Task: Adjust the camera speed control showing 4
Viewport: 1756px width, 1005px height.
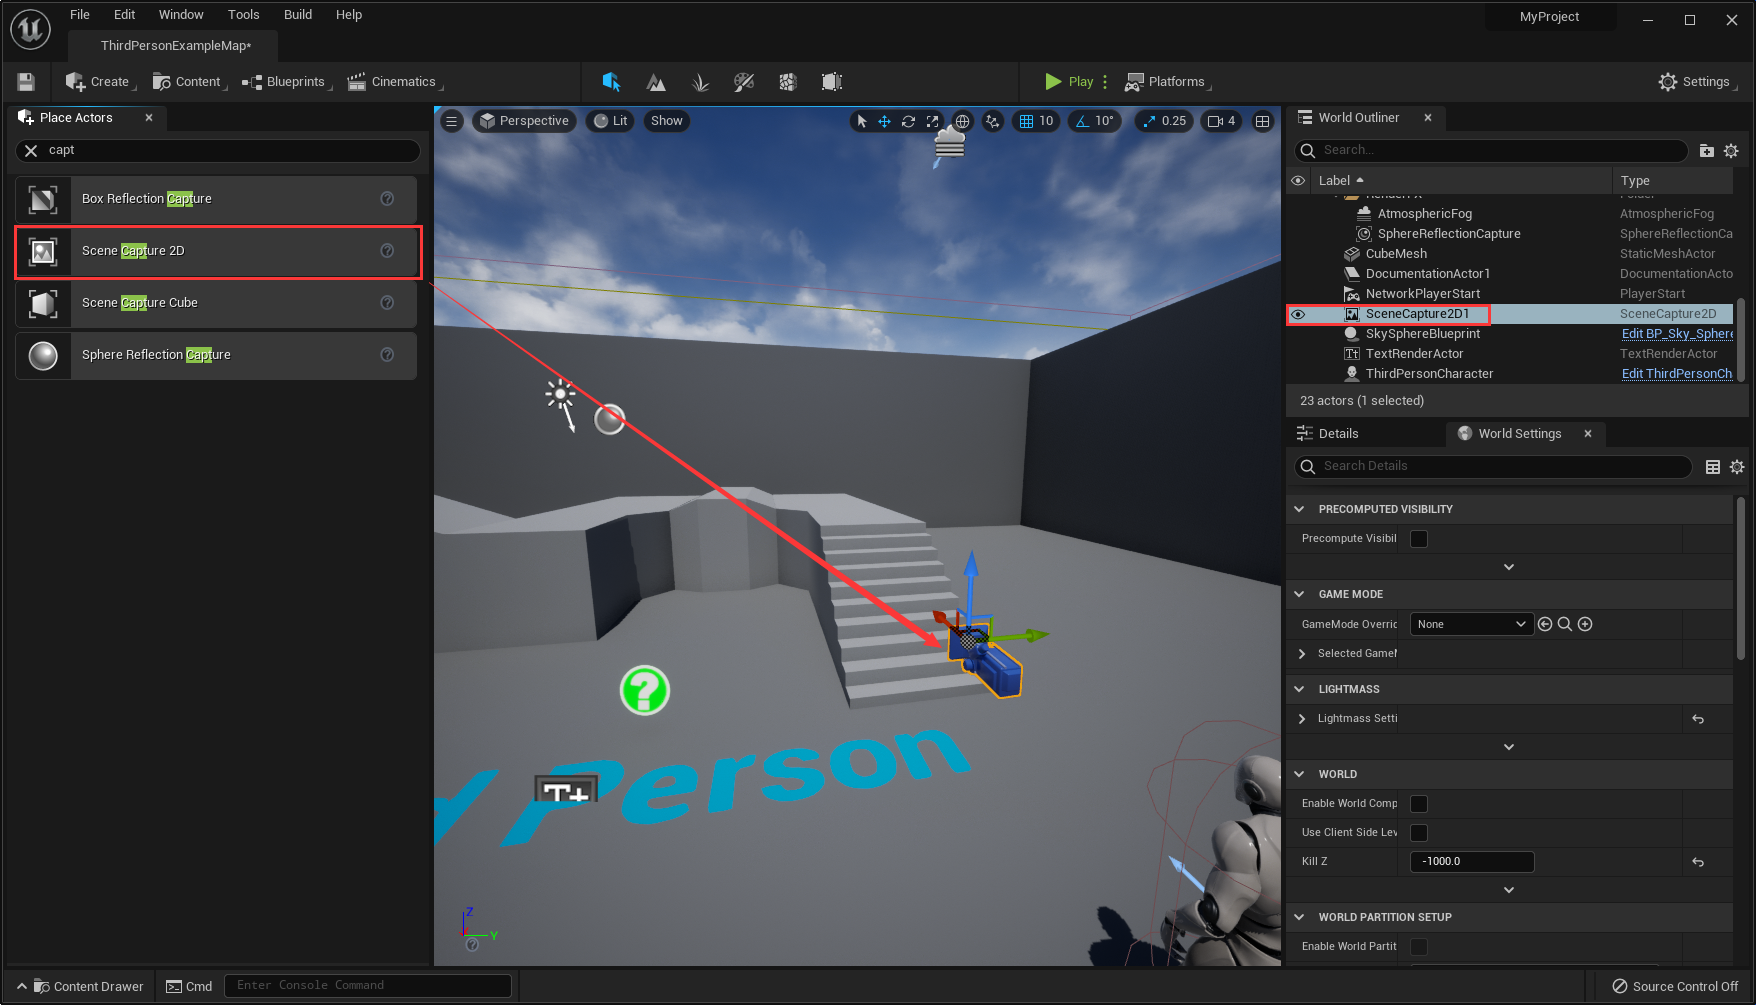Action: pyautogui.click(x=1220, y=121)
